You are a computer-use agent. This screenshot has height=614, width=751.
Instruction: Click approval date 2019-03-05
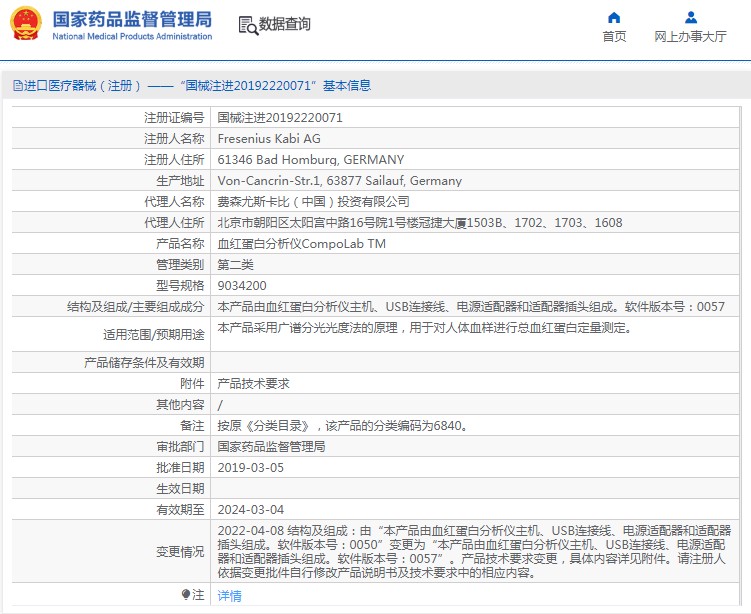[x=250, y=468]
